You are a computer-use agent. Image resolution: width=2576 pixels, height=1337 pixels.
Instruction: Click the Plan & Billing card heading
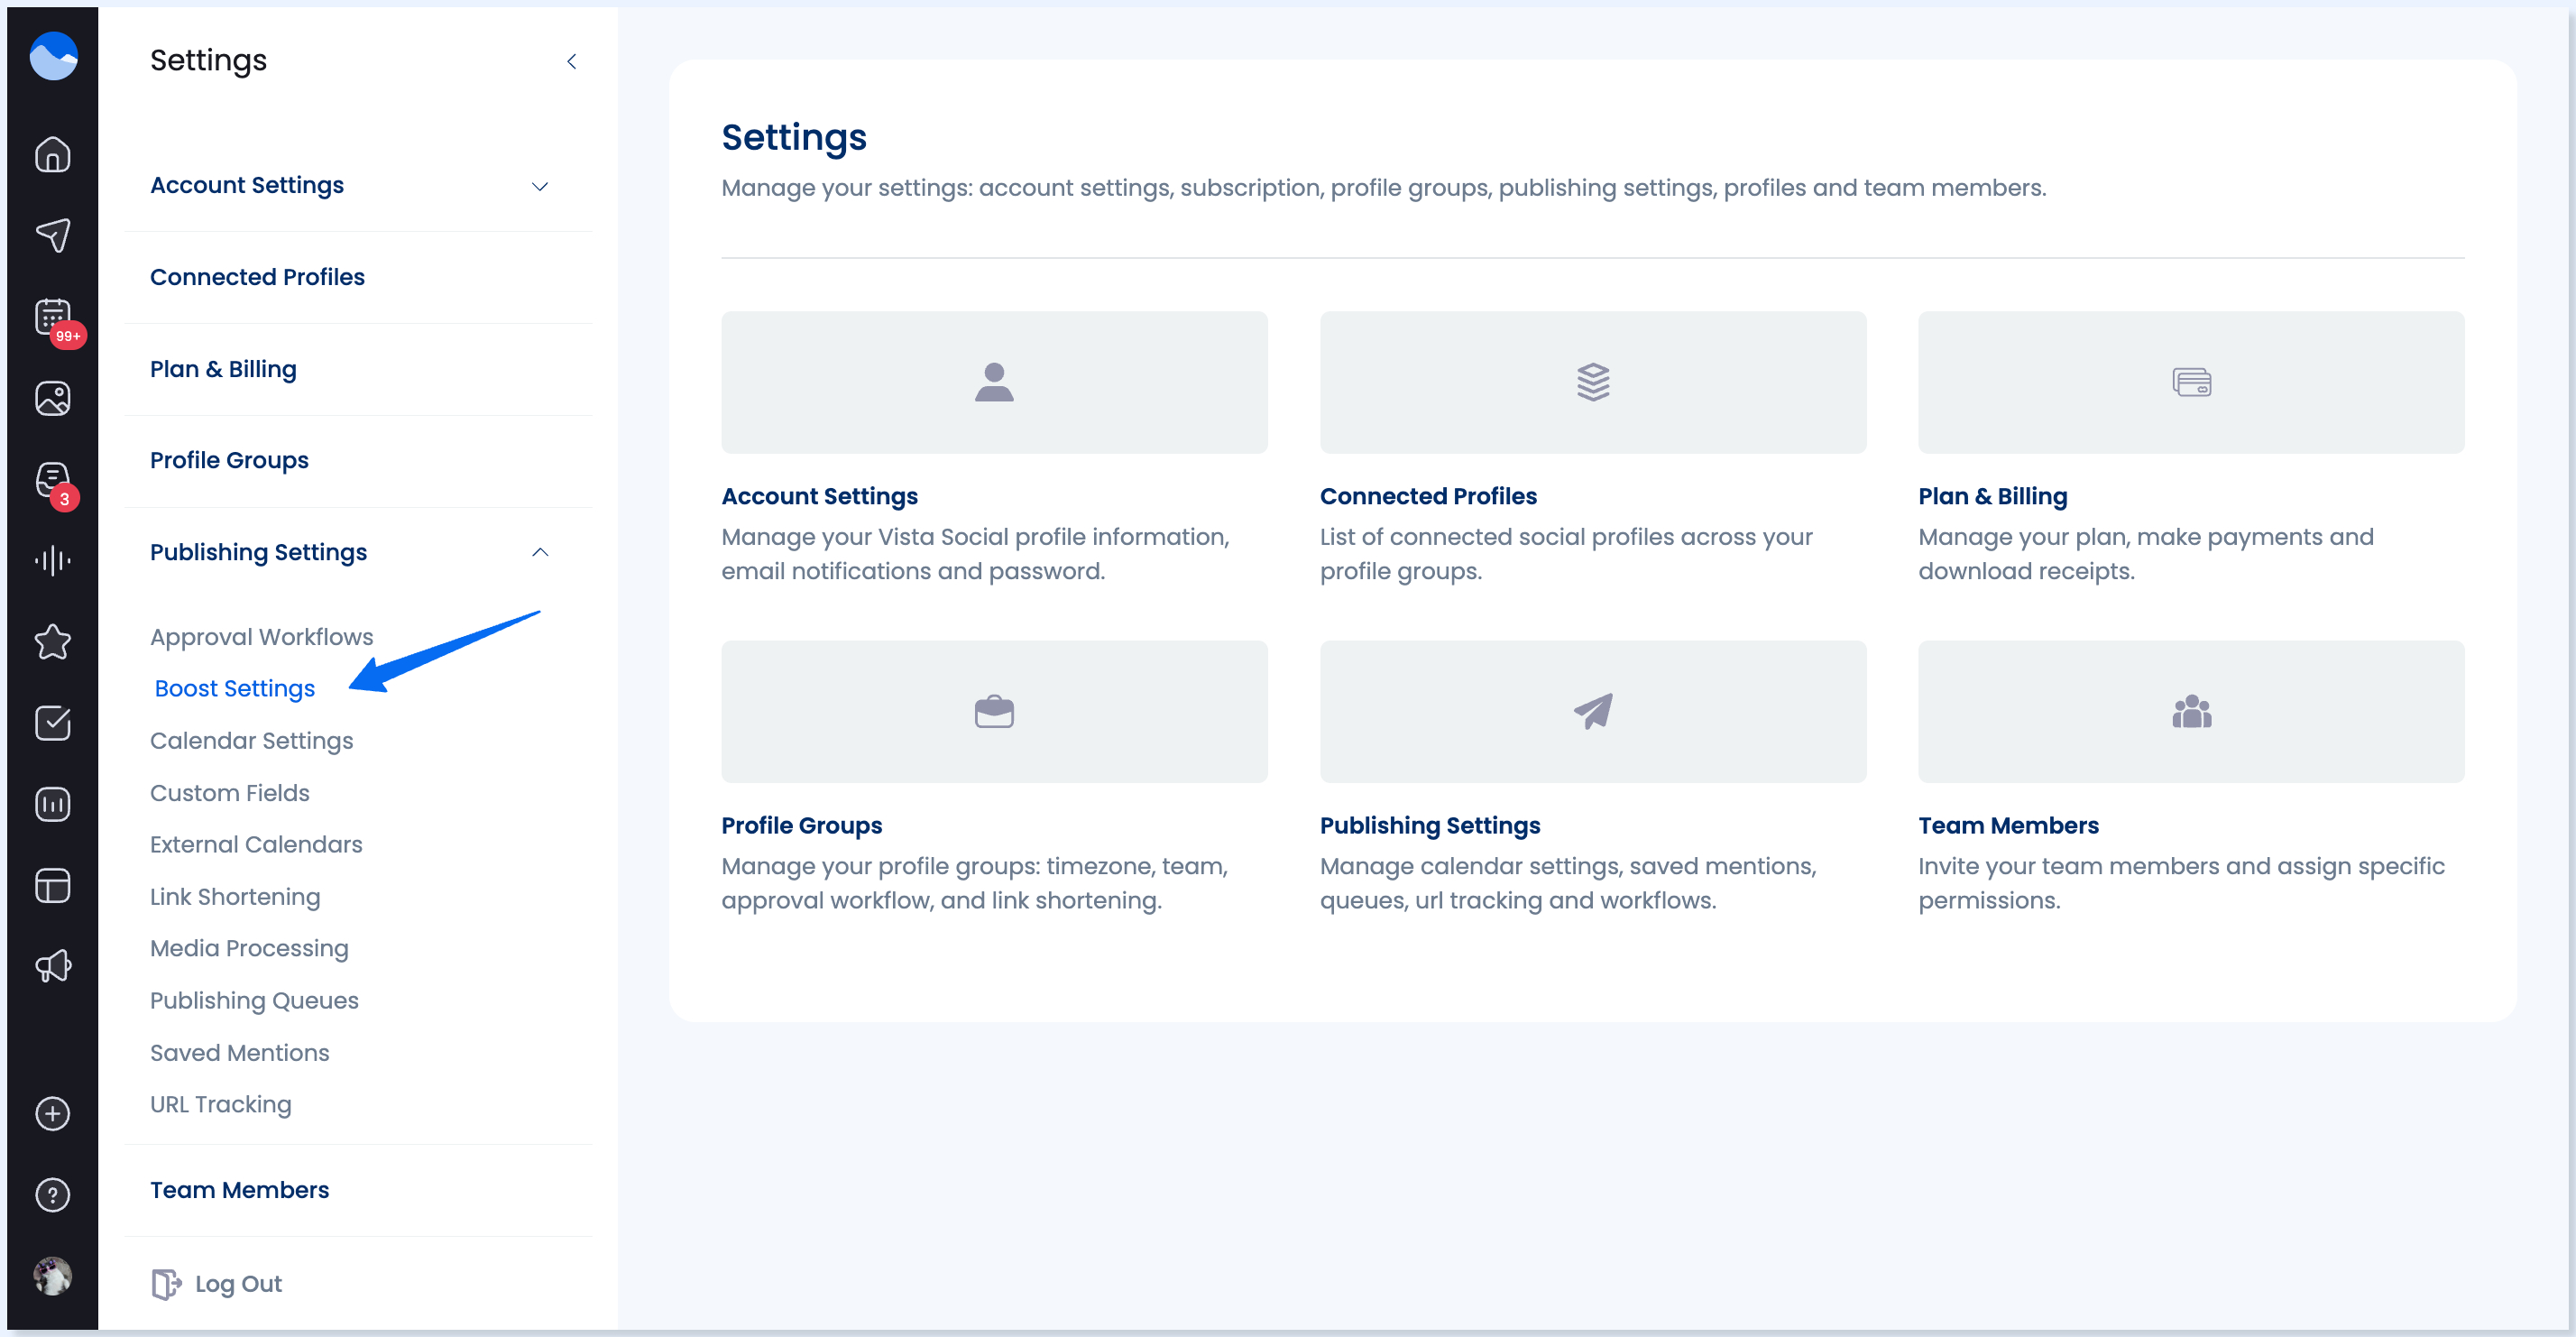[1992, 496]
